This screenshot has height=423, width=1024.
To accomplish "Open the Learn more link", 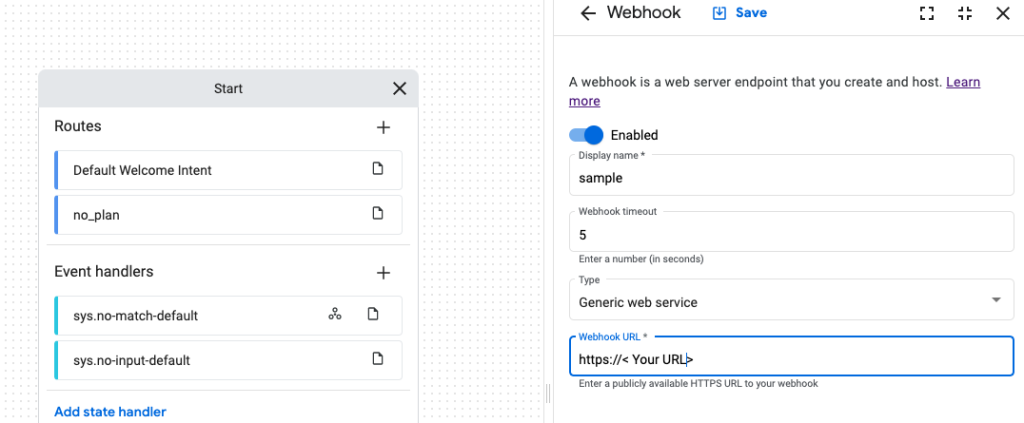I will 963,82.
